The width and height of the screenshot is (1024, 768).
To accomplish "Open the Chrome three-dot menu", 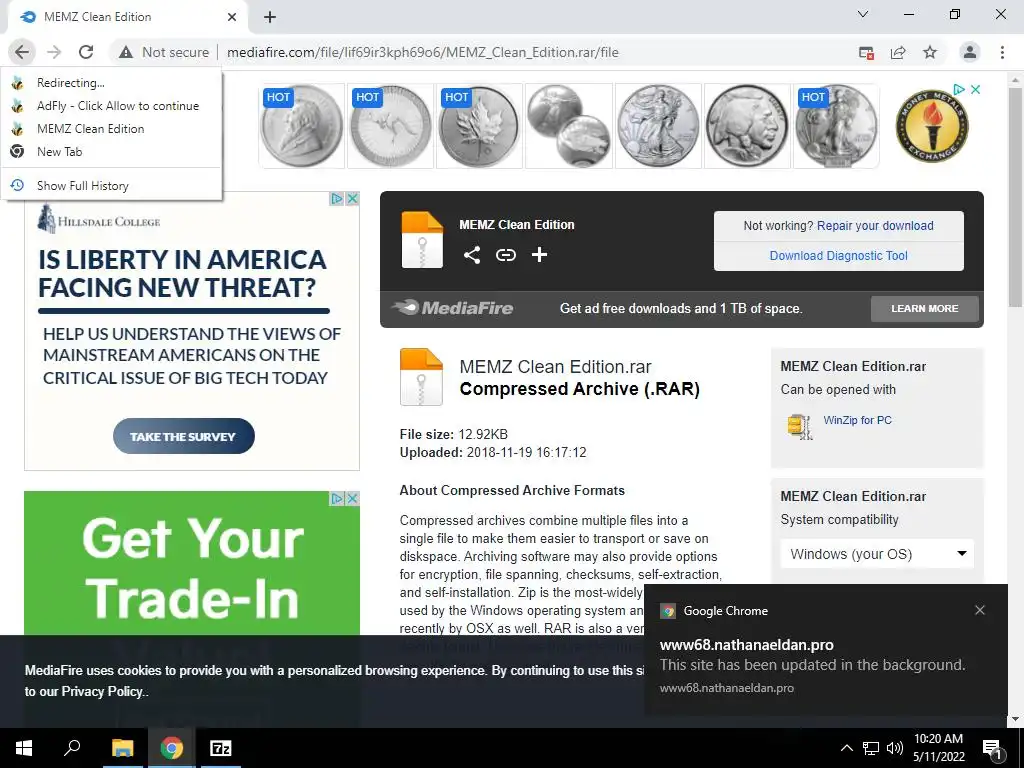I will [1002, 52].
